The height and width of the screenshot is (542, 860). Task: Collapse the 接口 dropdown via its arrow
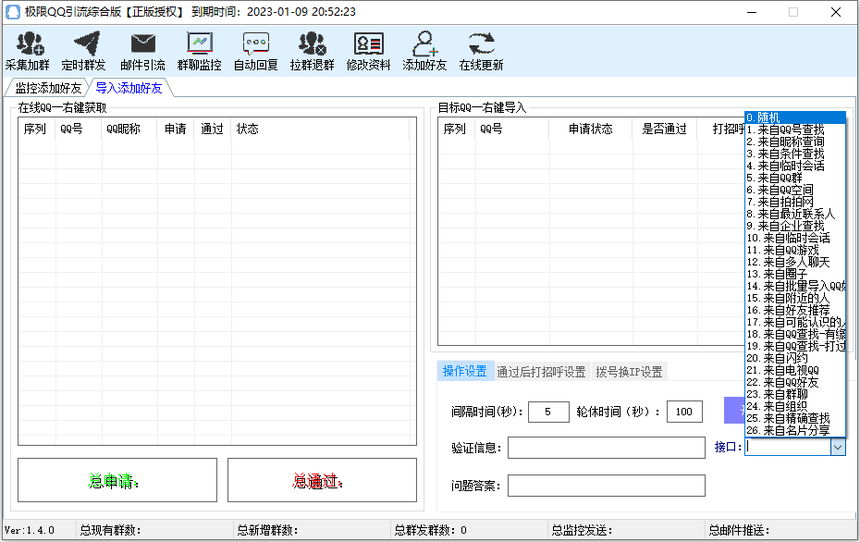[x=838, y=448]
